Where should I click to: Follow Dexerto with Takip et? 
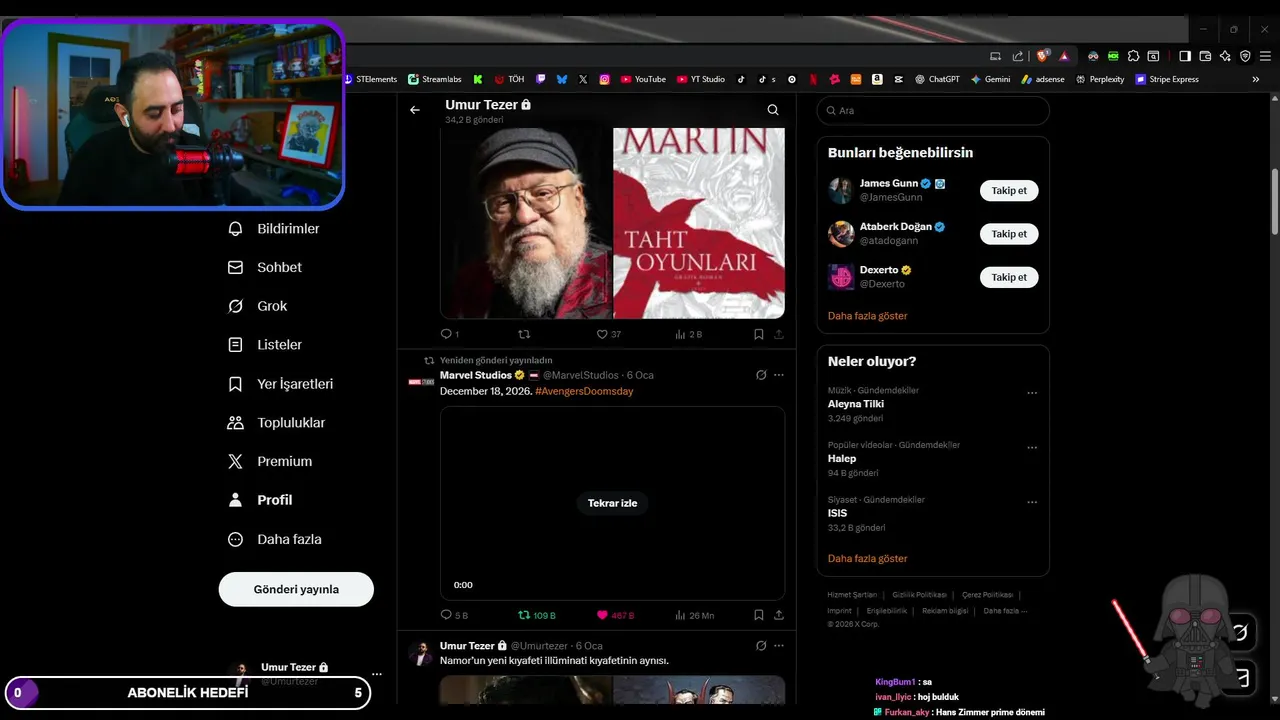click(x=1009, y=277)
